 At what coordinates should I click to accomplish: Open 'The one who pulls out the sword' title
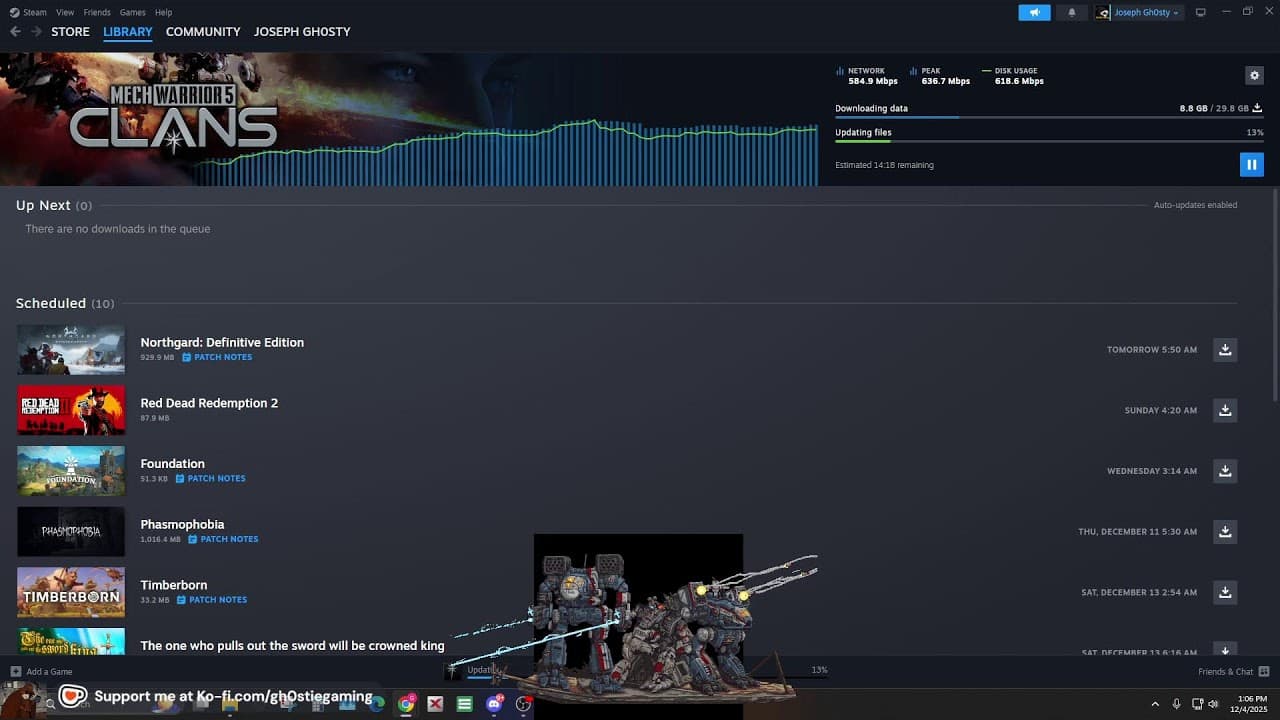(x=292, y=646)
